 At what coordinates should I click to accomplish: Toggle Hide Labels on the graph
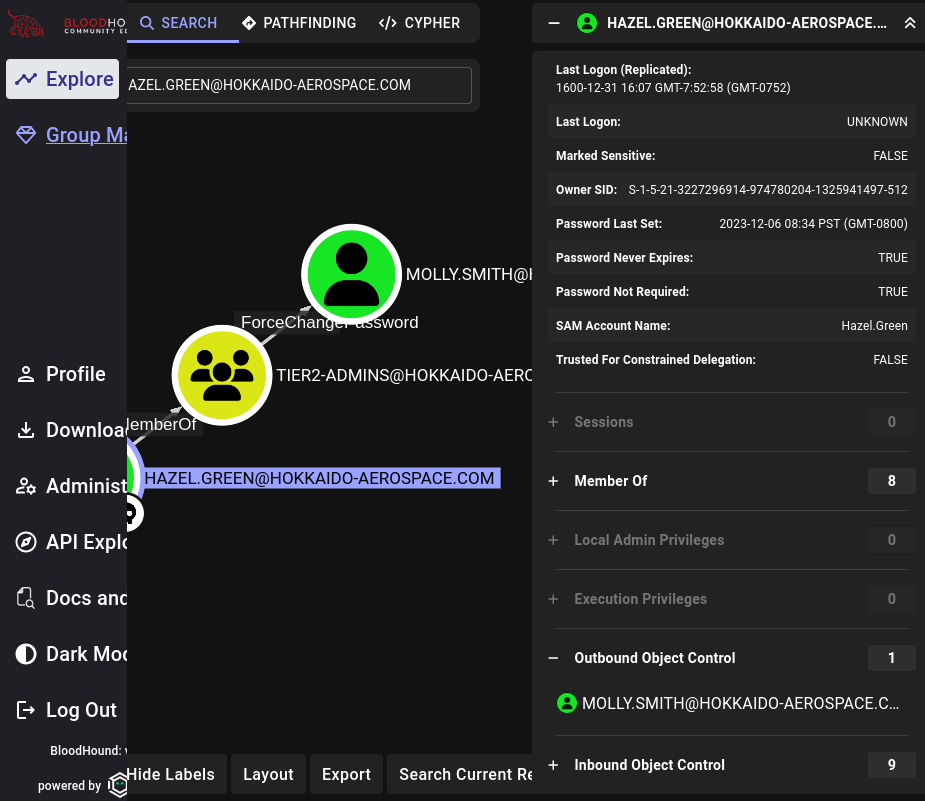tap(170, 774)
